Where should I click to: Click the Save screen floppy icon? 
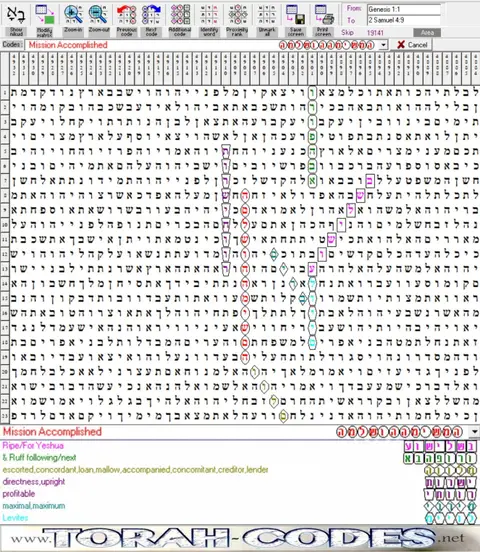click(x=295, y=14)
